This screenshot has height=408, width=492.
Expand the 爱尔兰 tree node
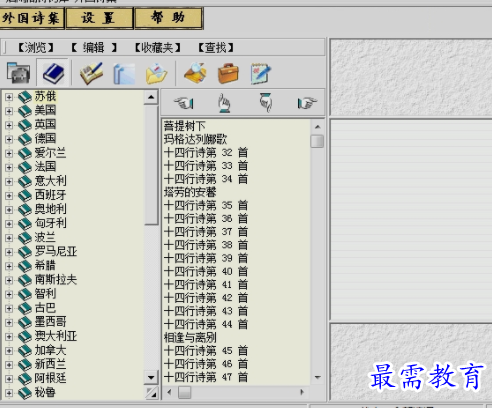(x=9, y=153)
